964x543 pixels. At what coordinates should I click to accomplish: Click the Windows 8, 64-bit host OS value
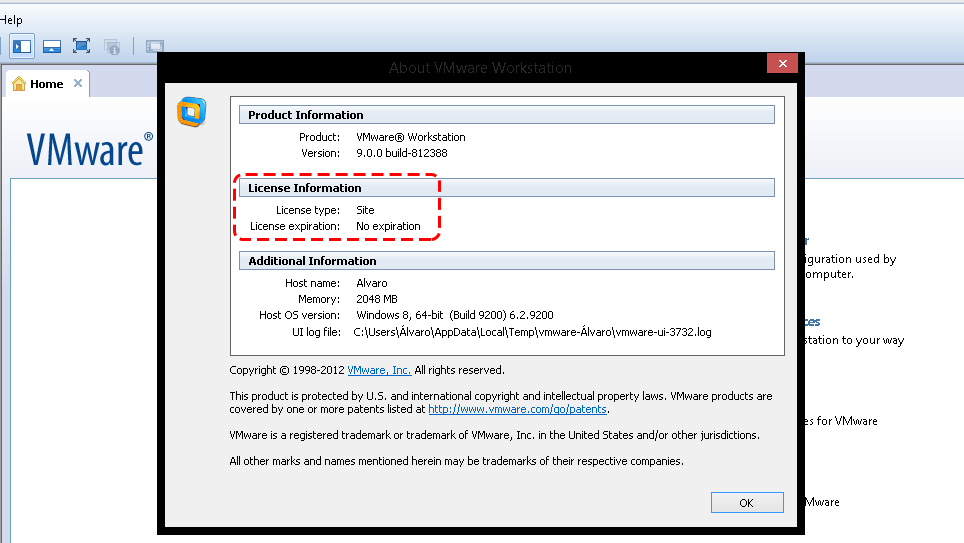[455, 315]
